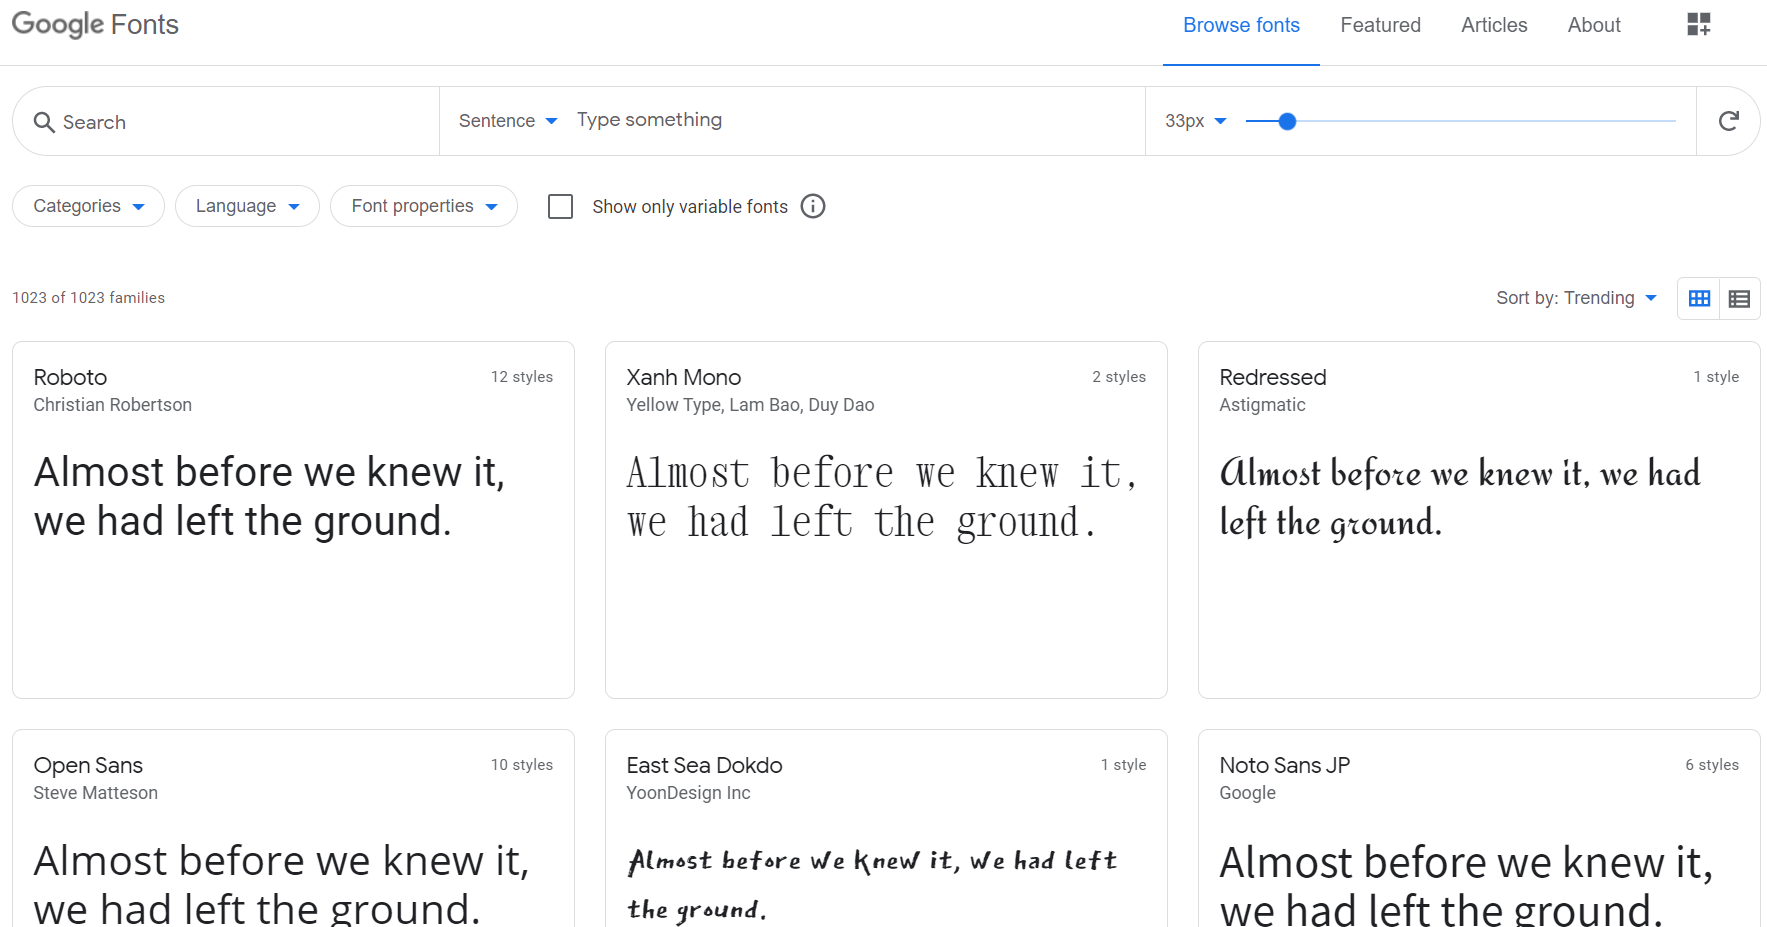This screenshot has height=927, width=1767.
Task: Open the Font properties dropdown
Action: (x=424, y=206)
